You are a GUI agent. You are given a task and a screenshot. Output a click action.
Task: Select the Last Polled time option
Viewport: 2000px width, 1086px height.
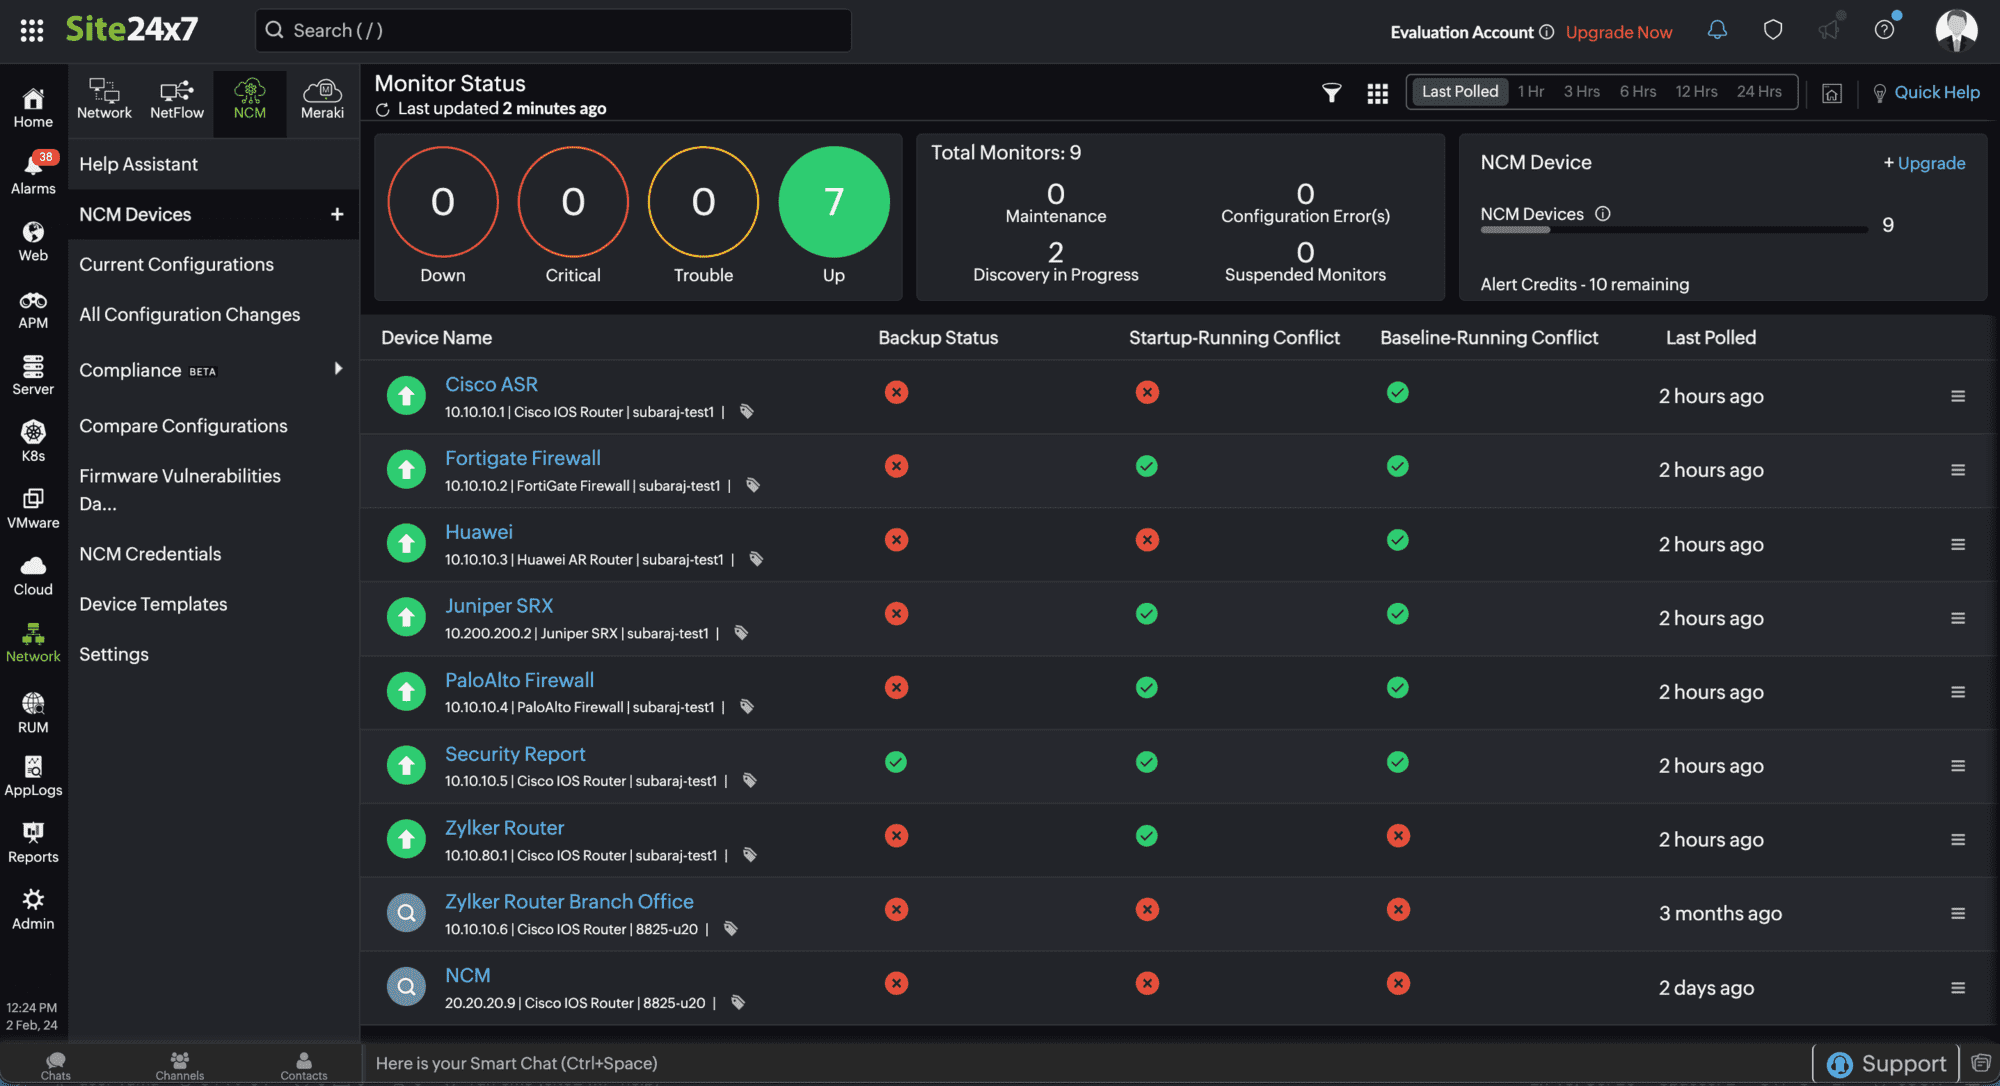(x=1459, y=92)
